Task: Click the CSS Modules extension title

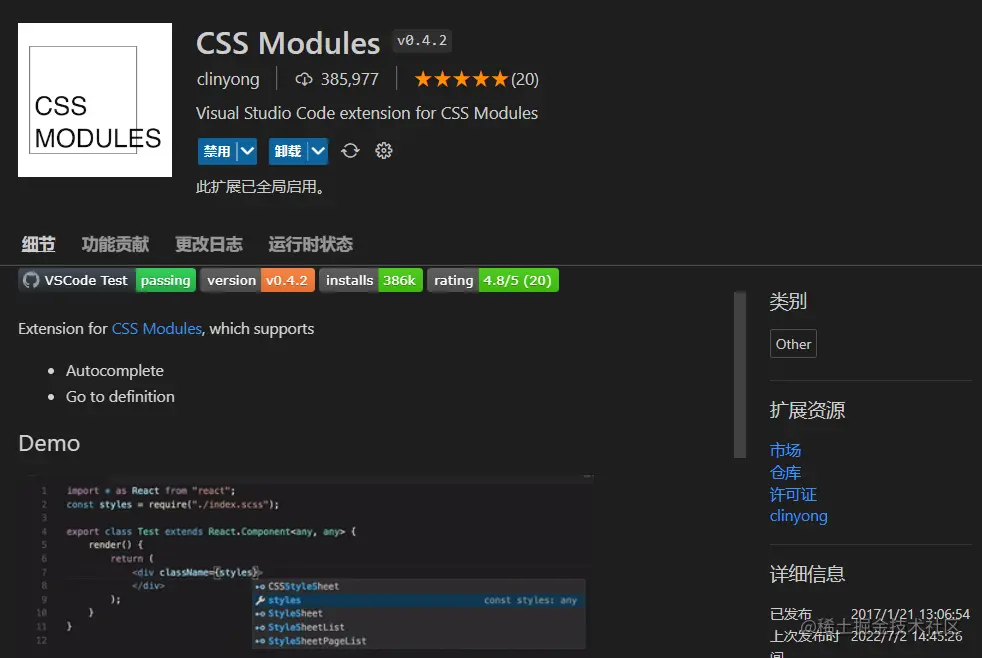Action: click(288, 43)
